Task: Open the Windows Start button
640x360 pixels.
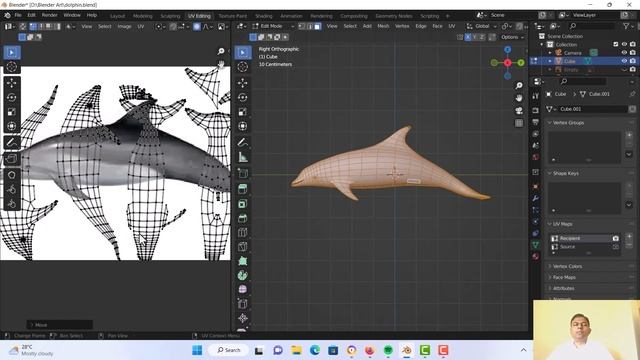Action: [x=197, y=350]
